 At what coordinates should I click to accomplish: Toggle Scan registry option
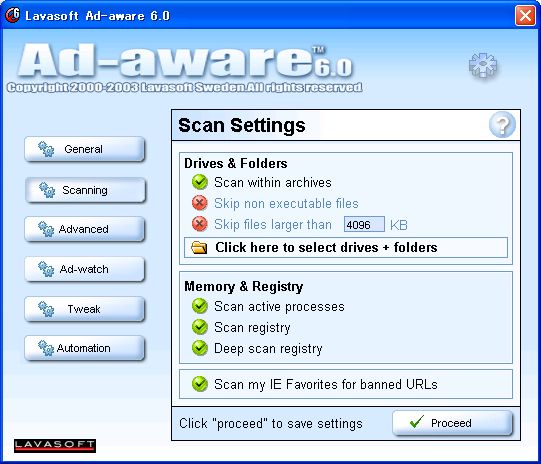[x=200, y=327]
